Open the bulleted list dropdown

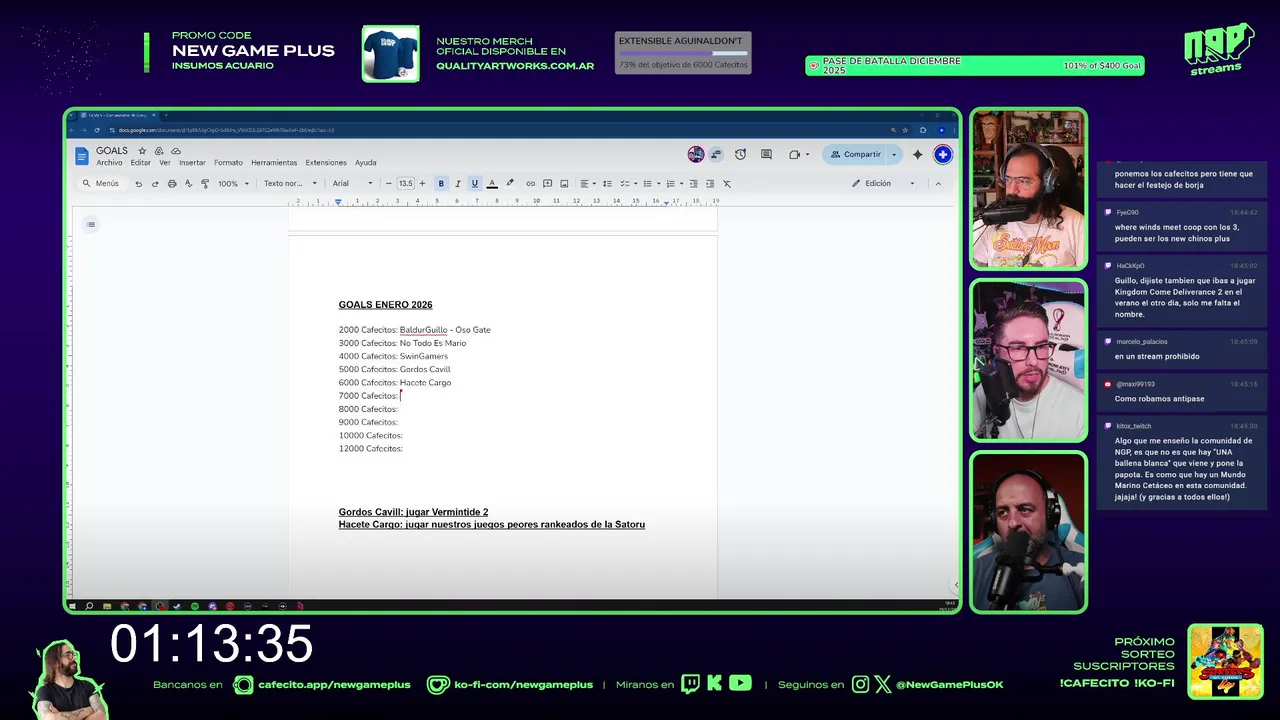point(650,184)
